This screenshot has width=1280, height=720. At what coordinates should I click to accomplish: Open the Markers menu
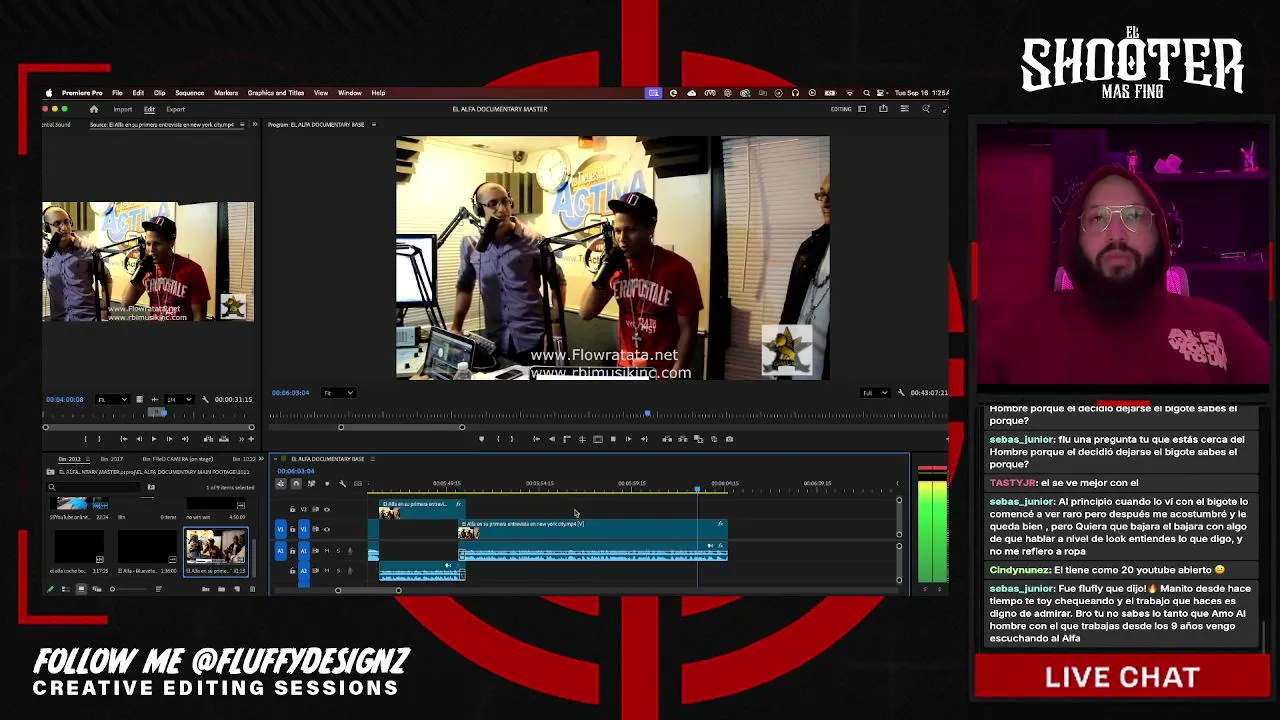coord(226,93)
